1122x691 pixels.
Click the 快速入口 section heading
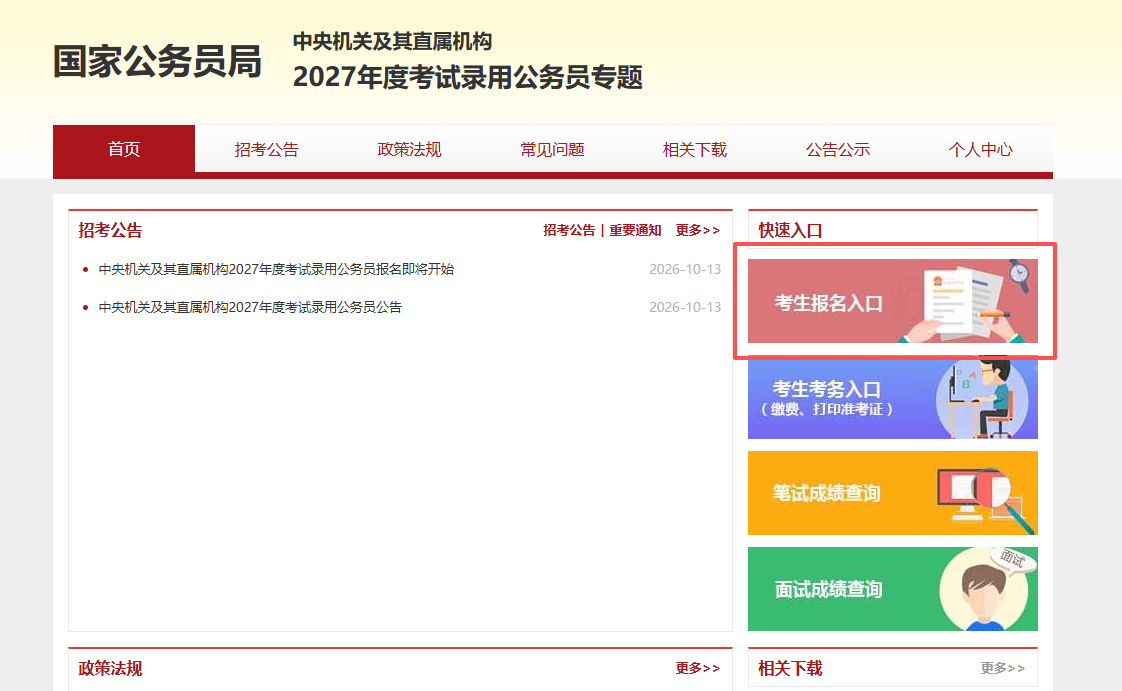tap(790, 230)
